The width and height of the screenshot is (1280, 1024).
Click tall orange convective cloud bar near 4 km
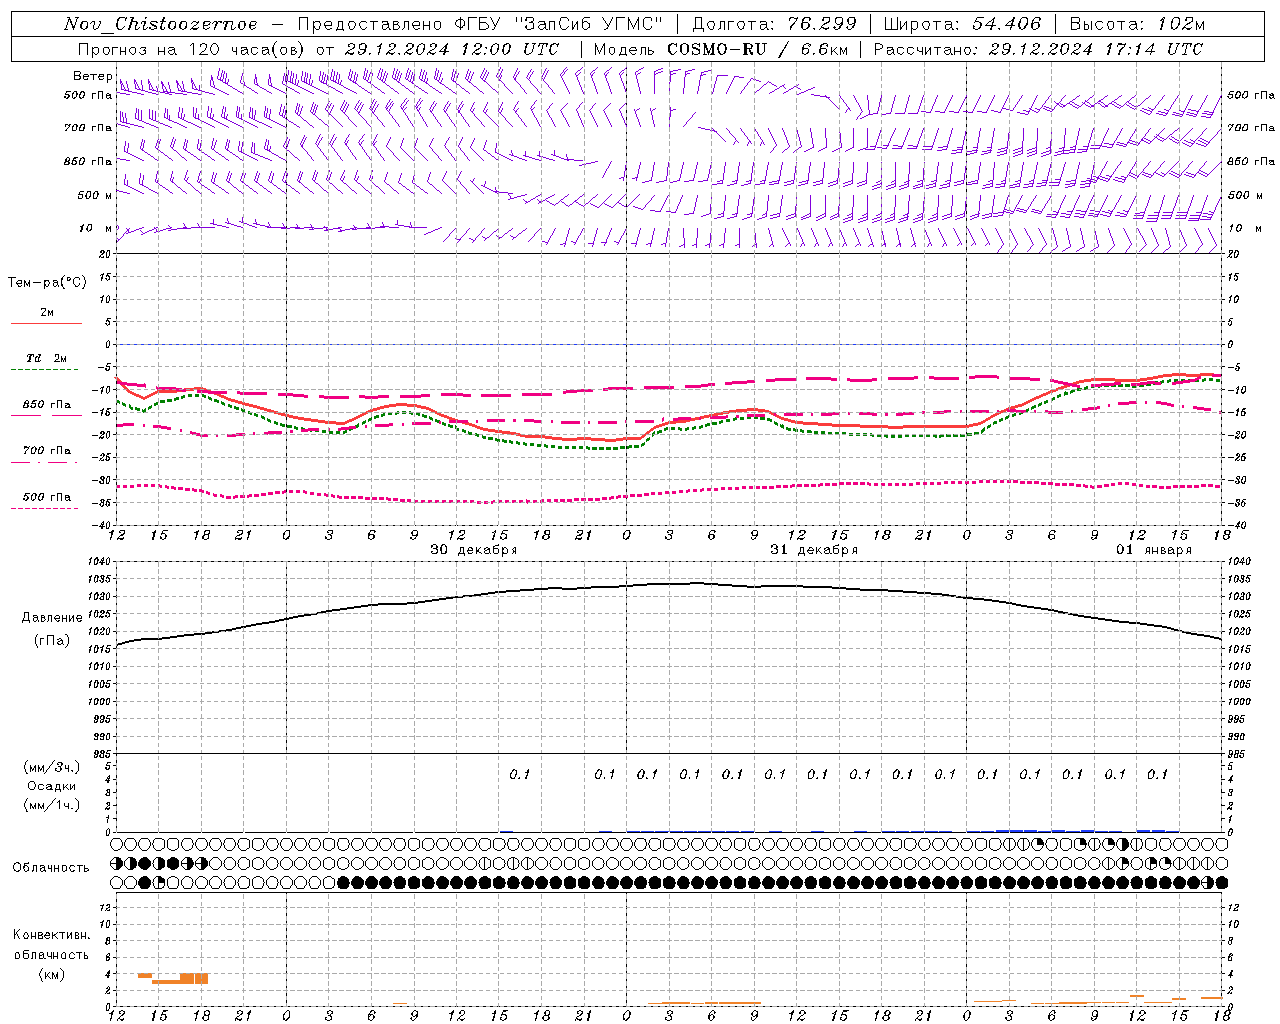pyautogui.click(x=194, y=978)
